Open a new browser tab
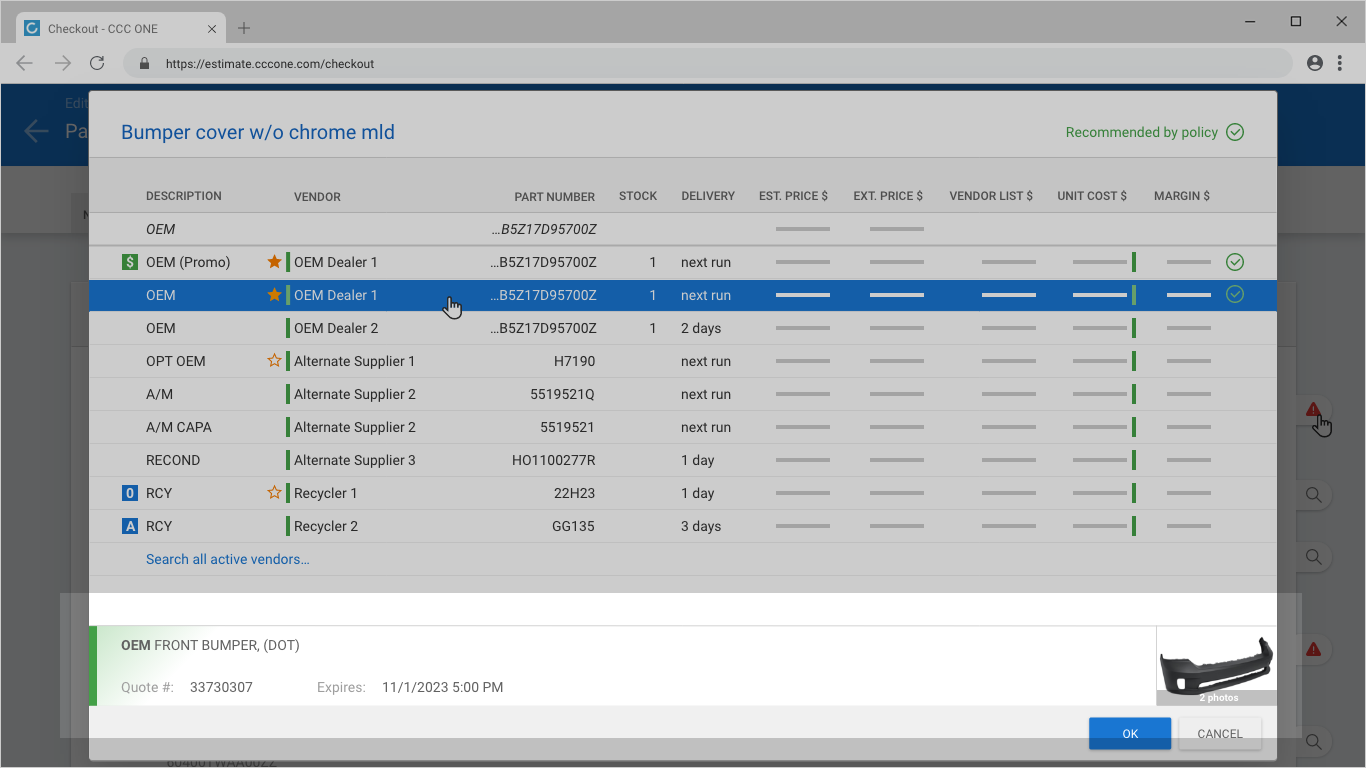This screenshot has height=768, width=1366. 244,28
